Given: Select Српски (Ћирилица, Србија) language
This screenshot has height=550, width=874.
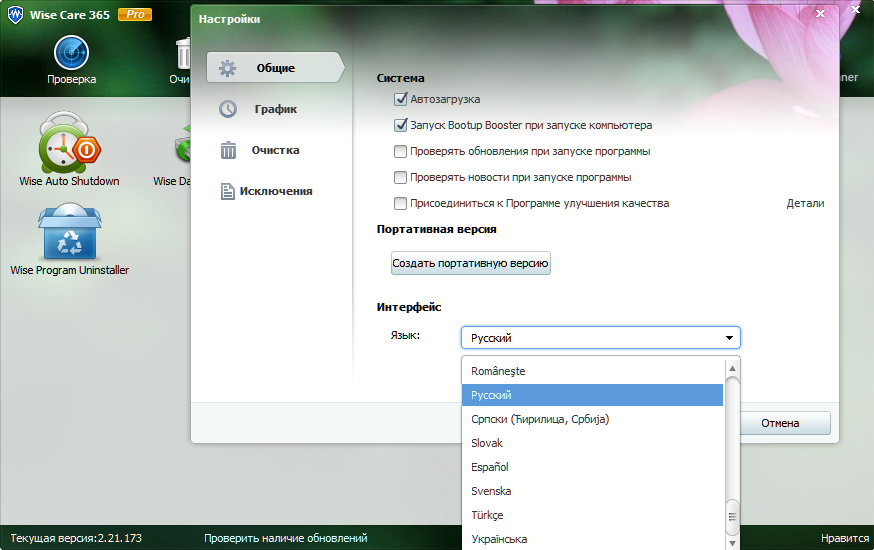Looking at the screenshot, I should (593, 419).
